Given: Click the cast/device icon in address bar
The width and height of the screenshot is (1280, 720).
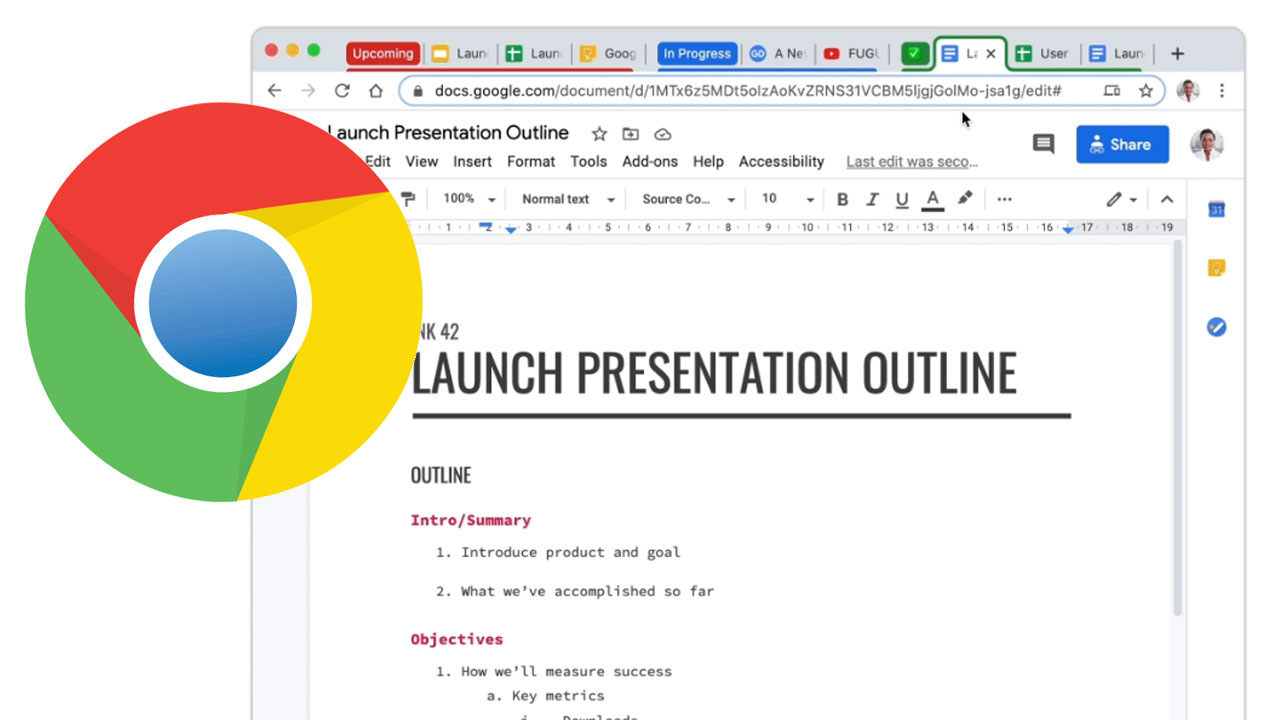Looking at the screenshot, I should (x=1112, y=90).
